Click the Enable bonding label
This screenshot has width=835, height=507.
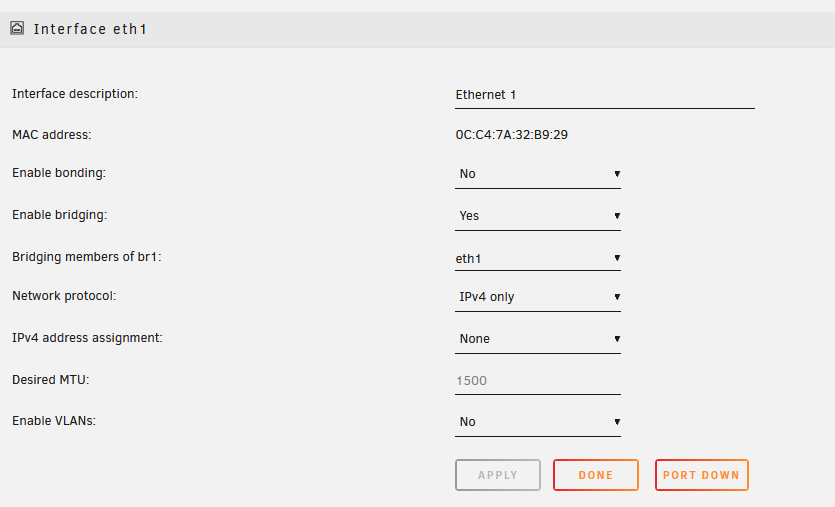pyautogui.click(x=59, y=173)
